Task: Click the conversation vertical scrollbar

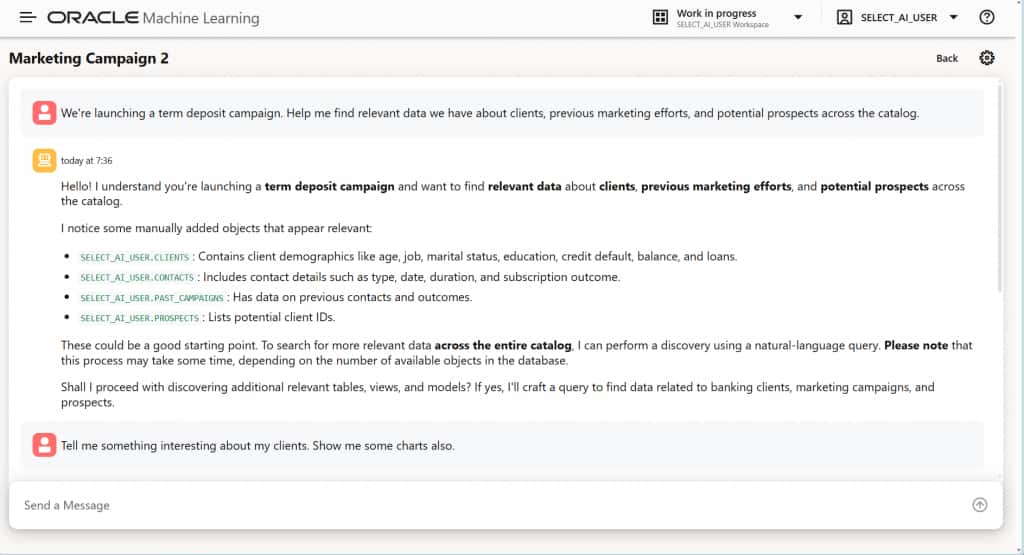Action: point(1000,190)
